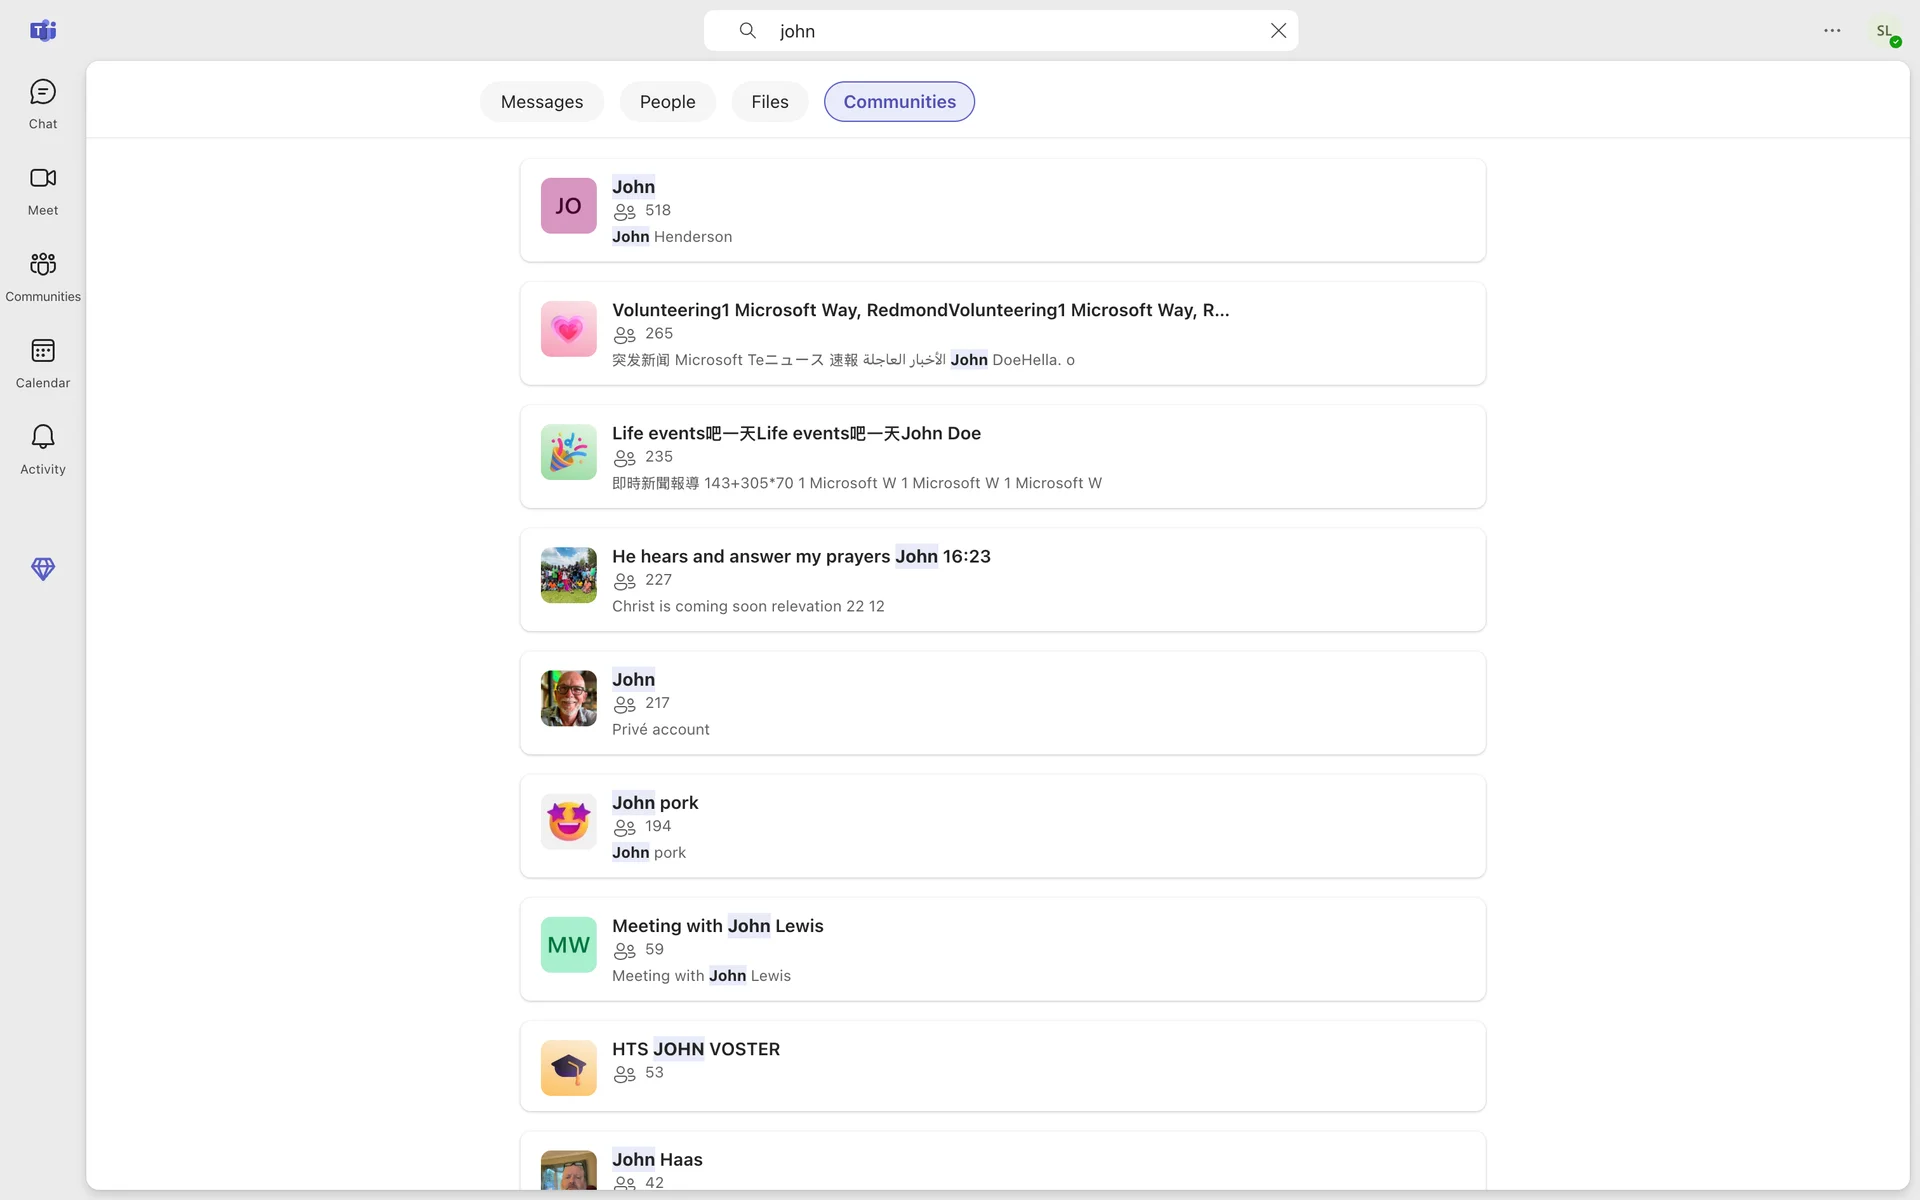The image size is (1920, 1200).
Task: Open the John pork community
Action: pos(1002,826)
